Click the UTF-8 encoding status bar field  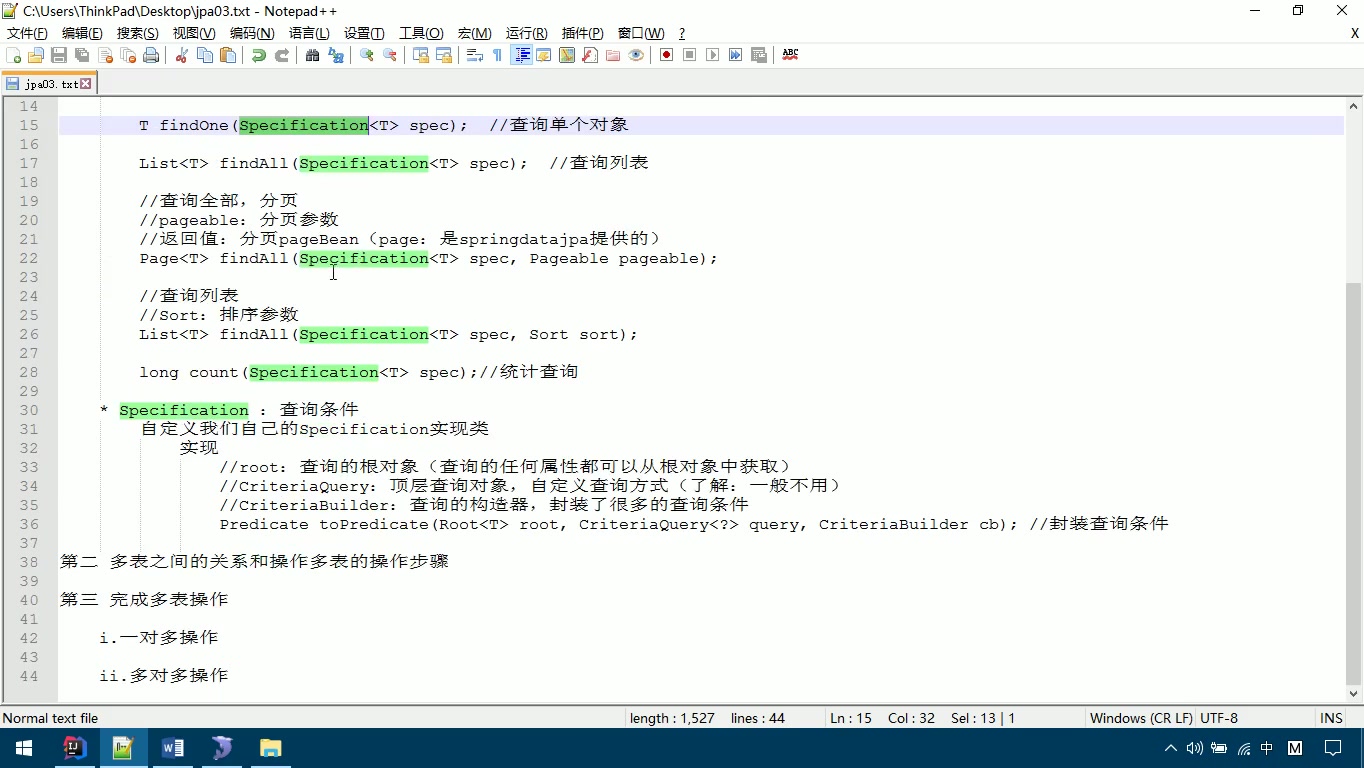coord(1219,718)
